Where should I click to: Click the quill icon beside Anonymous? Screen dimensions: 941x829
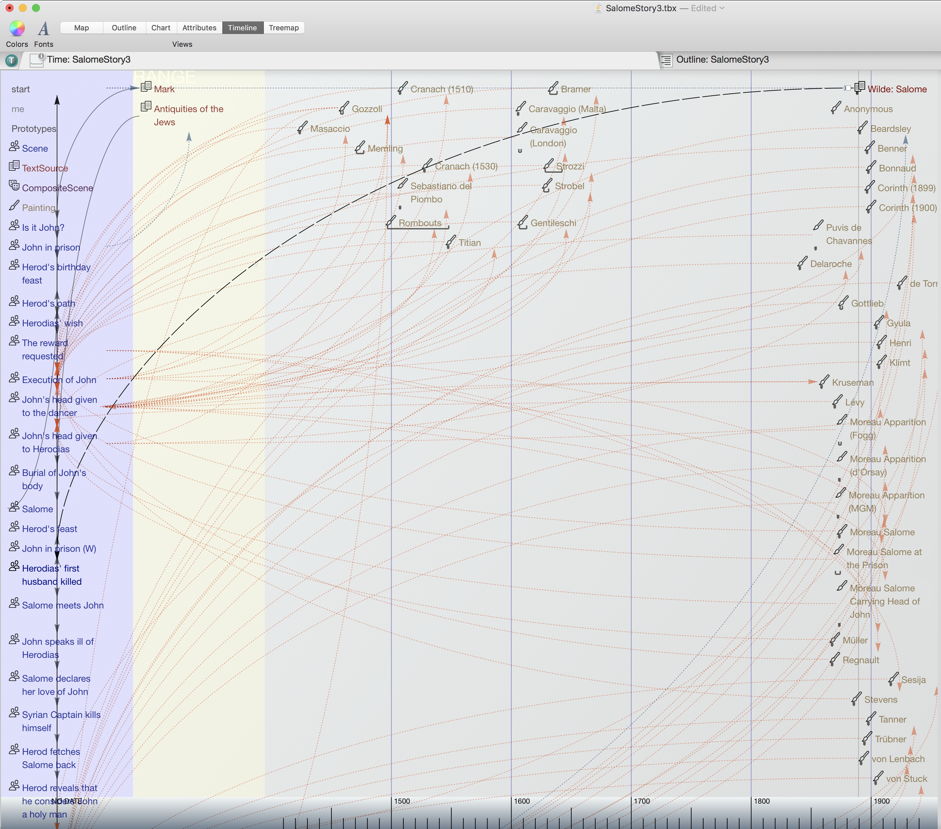(833, 107)
